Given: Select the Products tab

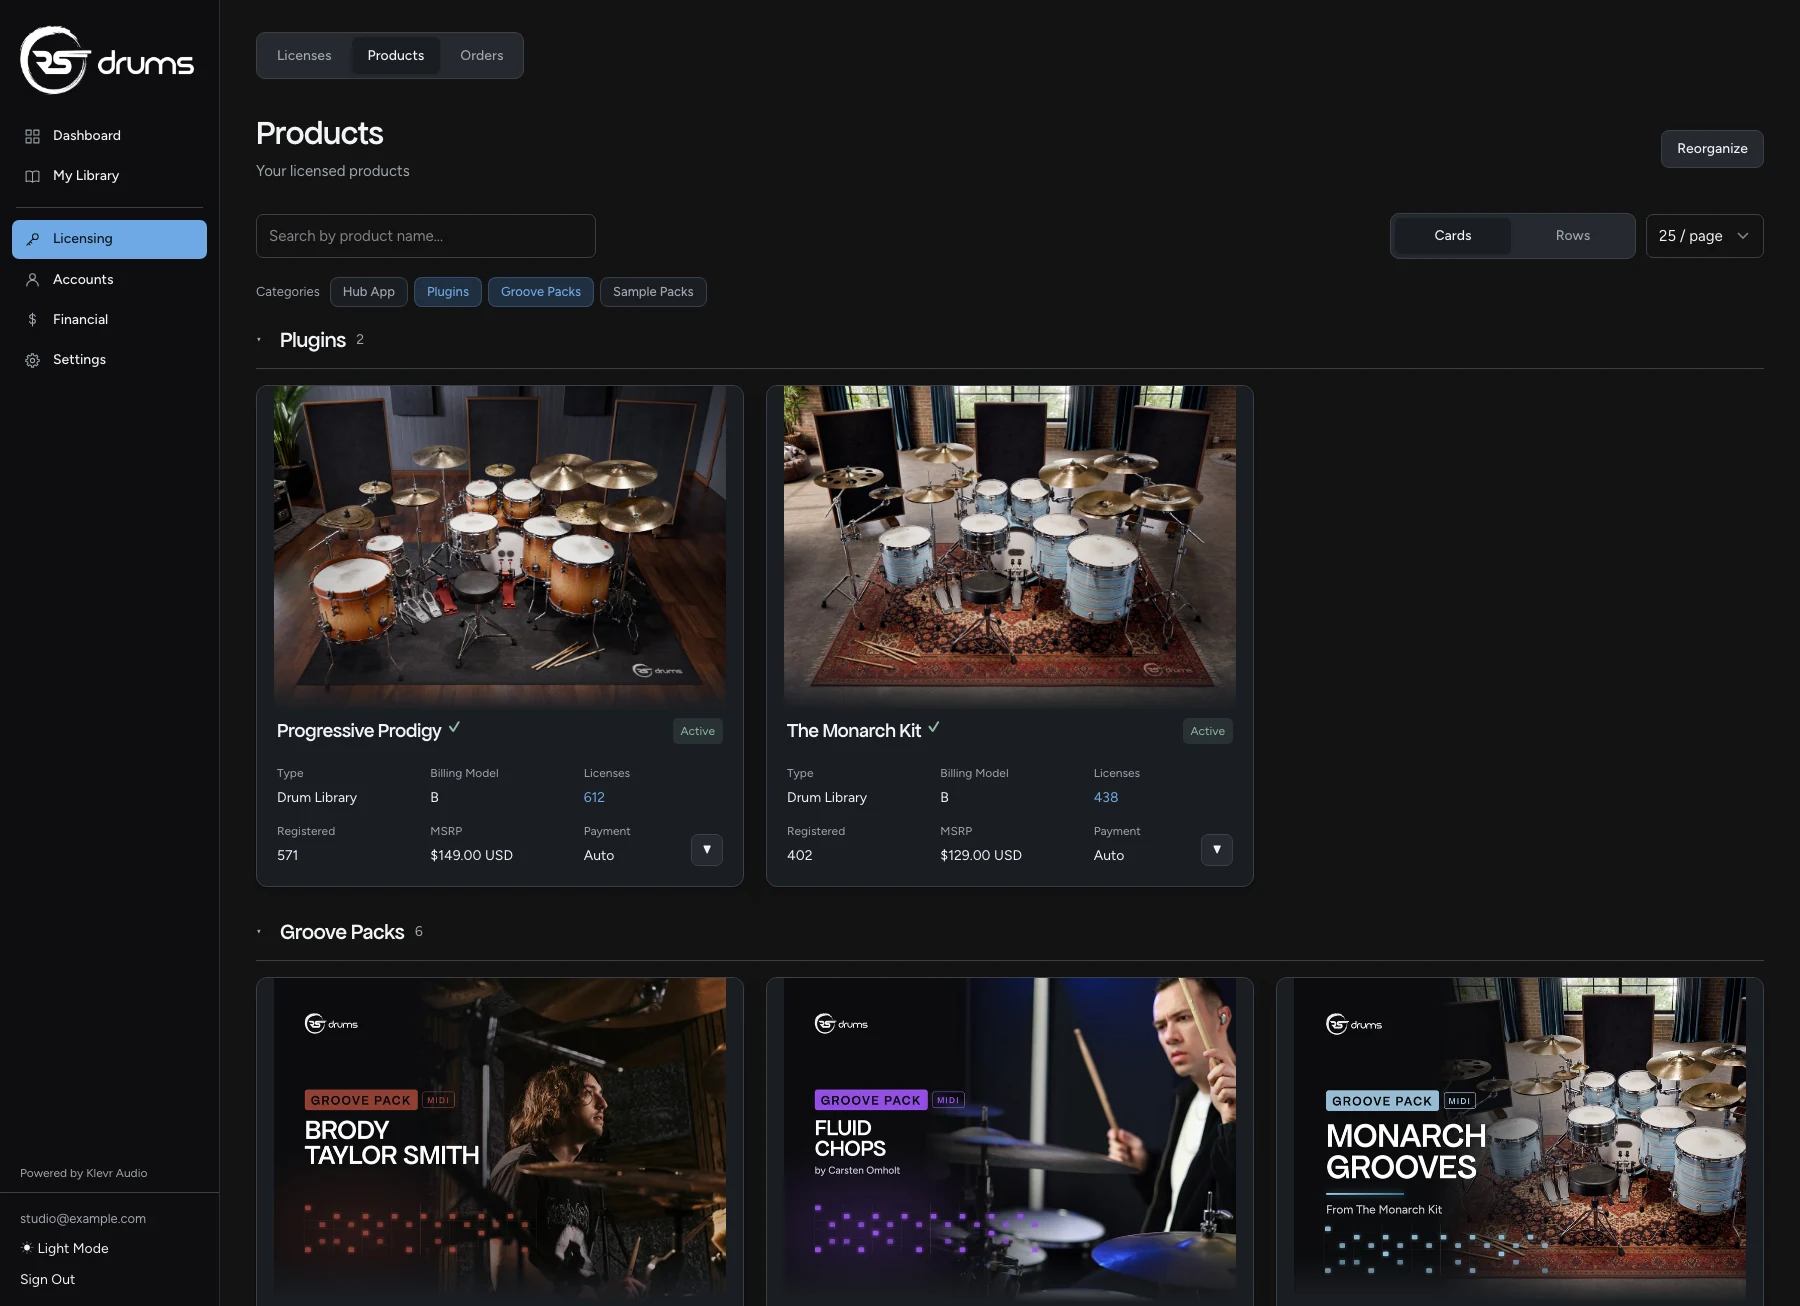Looking at the screenshot, I should point(396,56).
